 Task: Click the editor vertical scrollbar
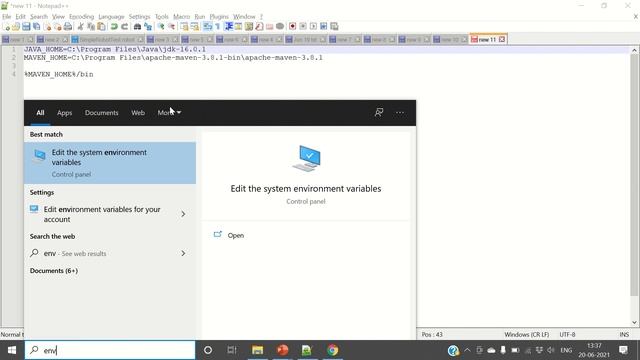[634, 186]
